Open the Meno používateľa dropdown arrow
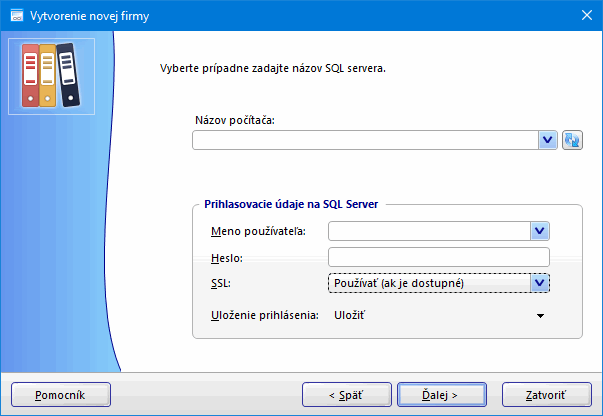Image resolution: width=603 pixels, height=416 pixels. 540,232
